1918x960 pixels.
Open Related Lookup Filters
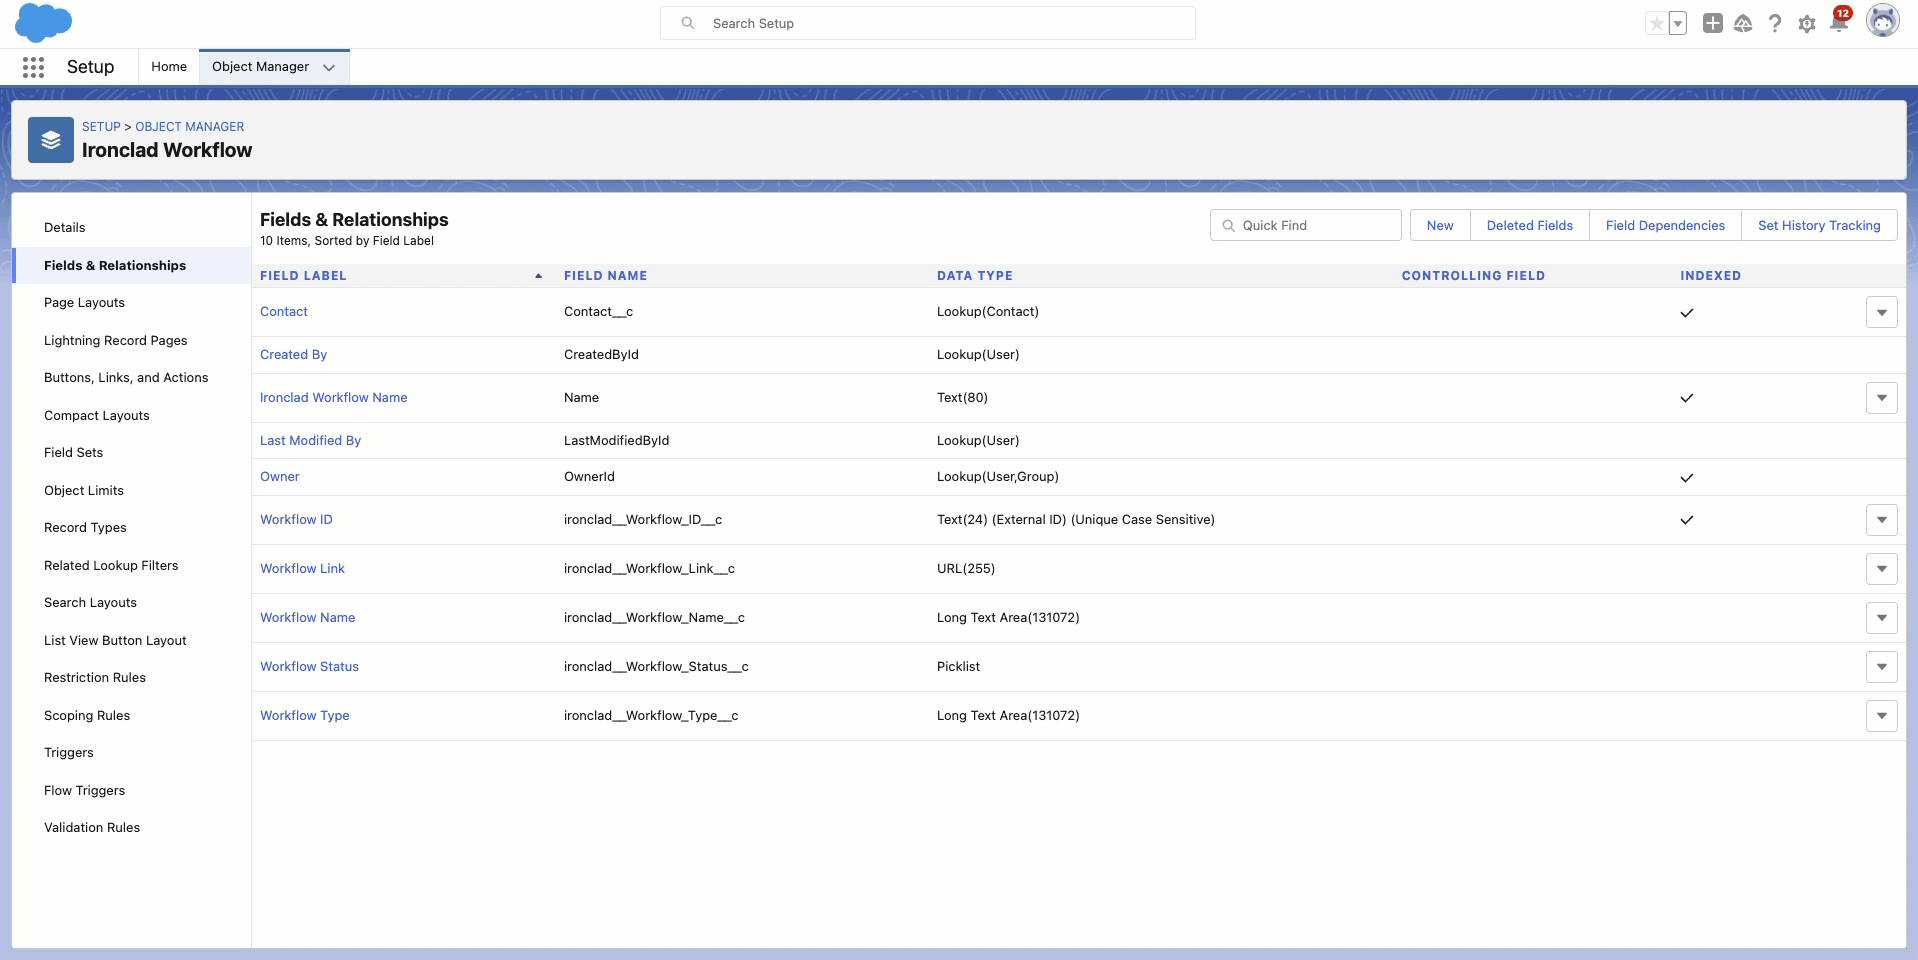point(111,566)
